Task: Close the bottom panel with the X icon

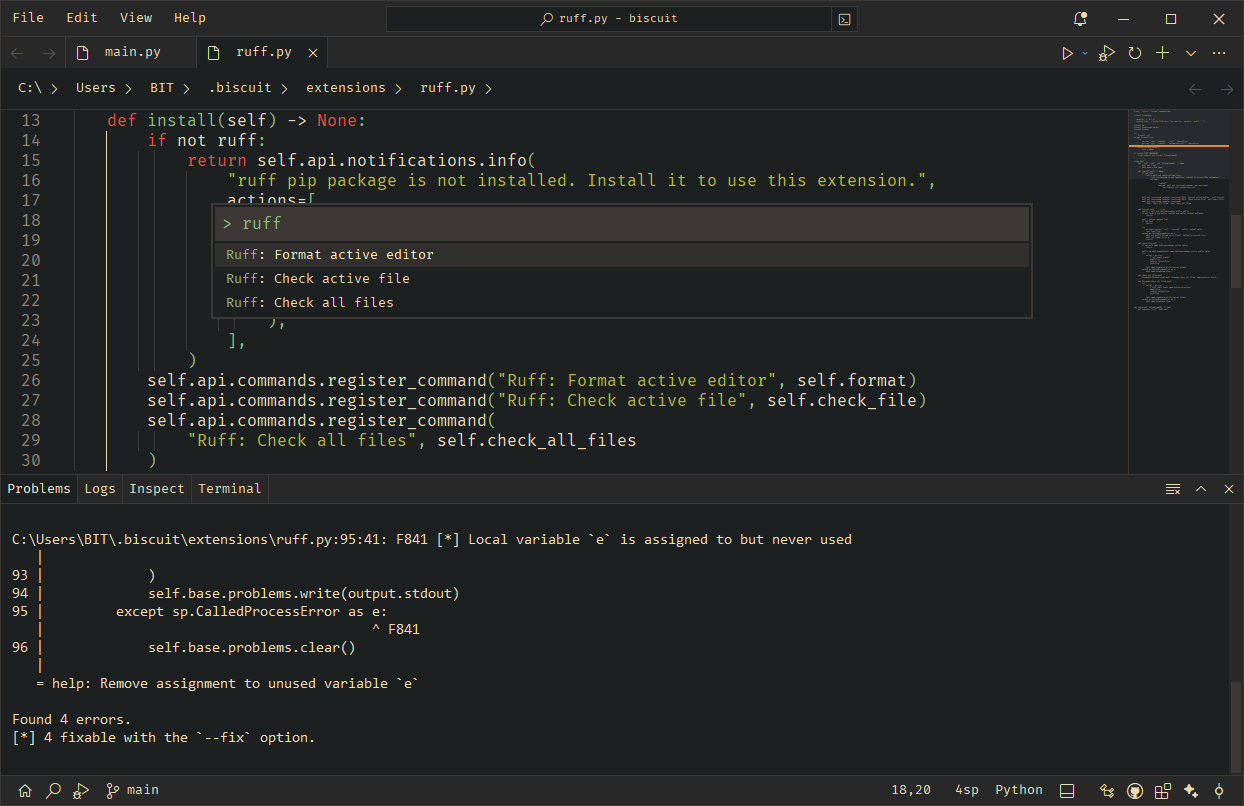Action: coord(1229,489)
